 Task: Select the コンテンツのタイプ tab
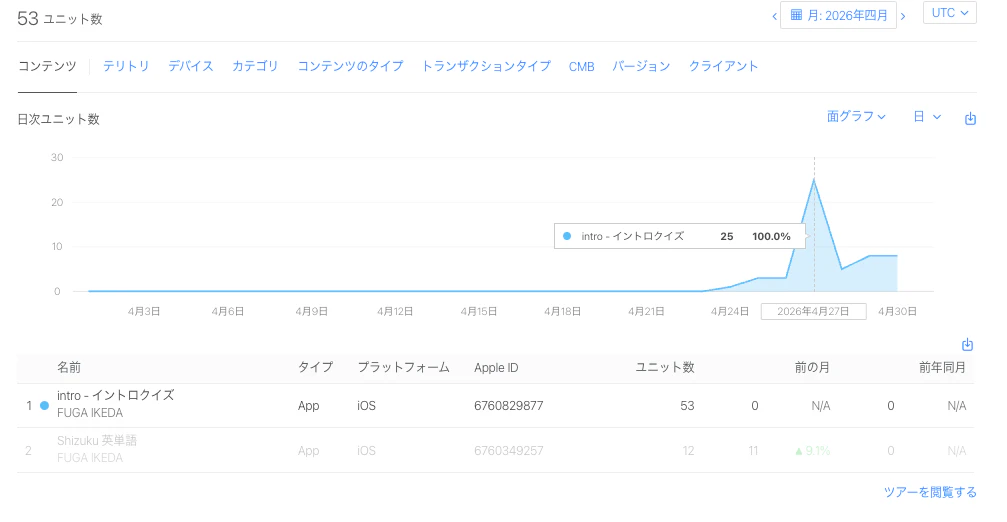350,66
